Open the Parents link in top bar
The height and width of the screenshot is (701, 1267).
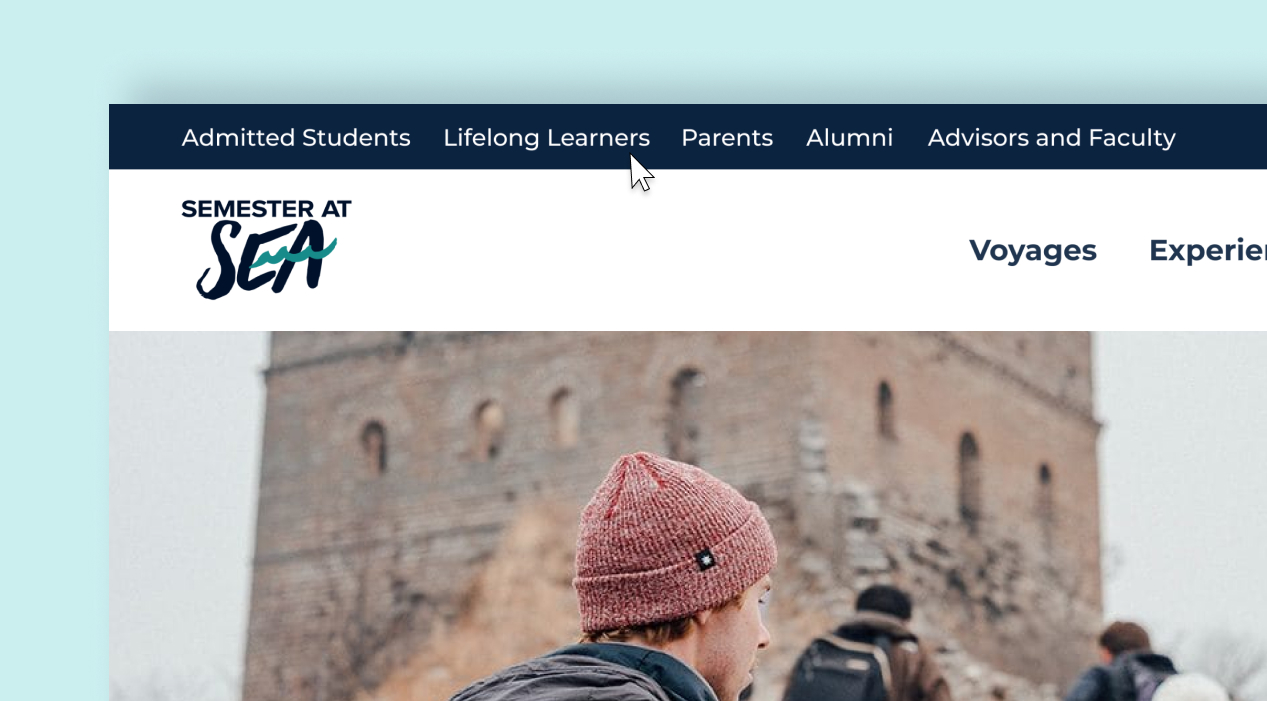click(727, 137)
